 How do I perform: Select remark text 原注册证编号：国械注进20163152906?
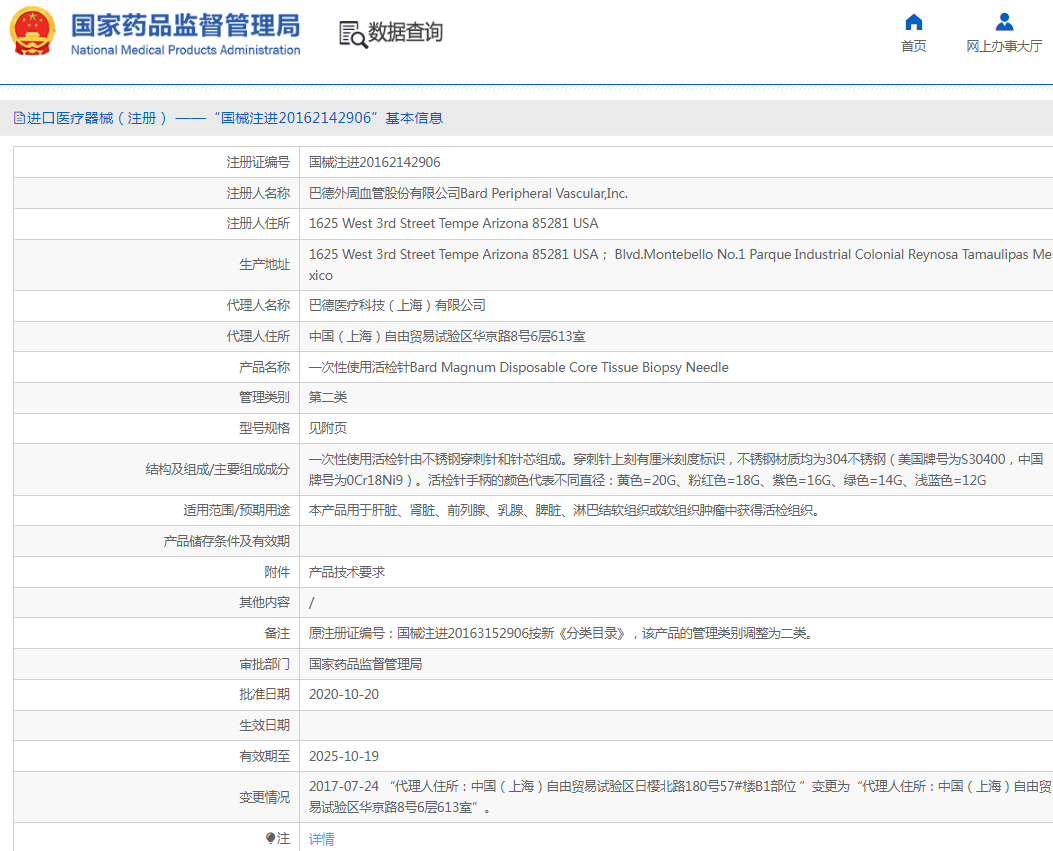pos(561,633)
